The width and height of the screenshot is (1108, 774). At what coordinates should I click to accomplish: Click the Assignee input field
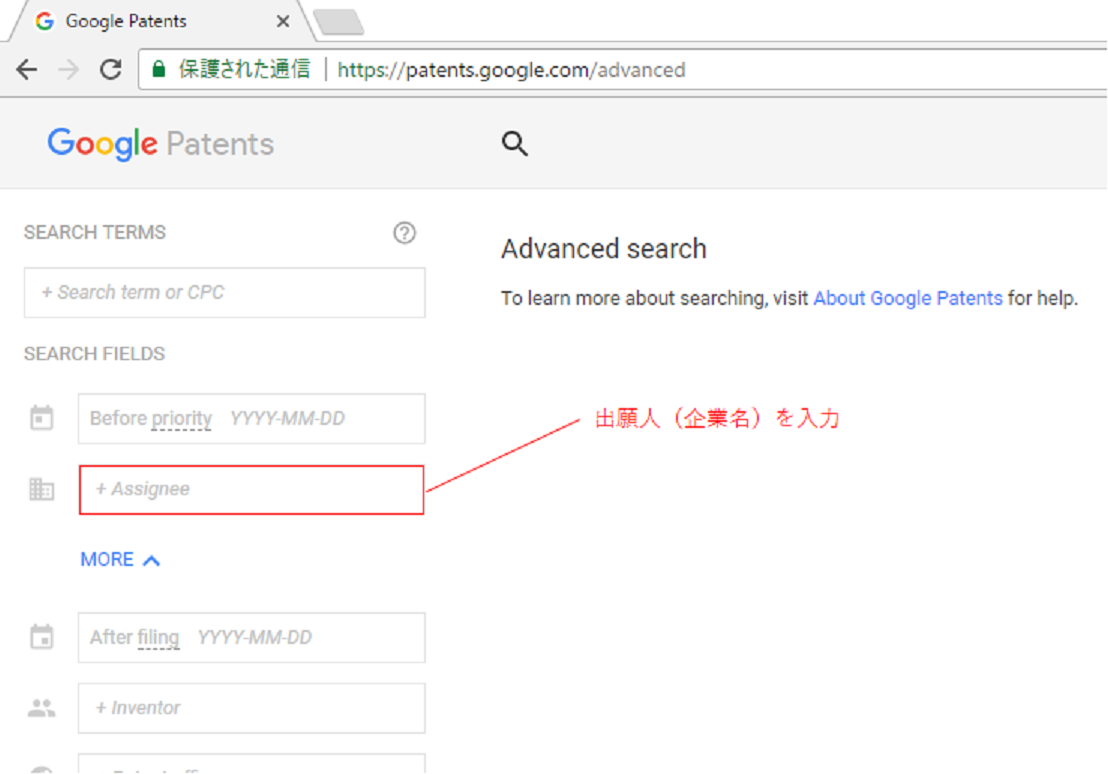pos(252,490)
